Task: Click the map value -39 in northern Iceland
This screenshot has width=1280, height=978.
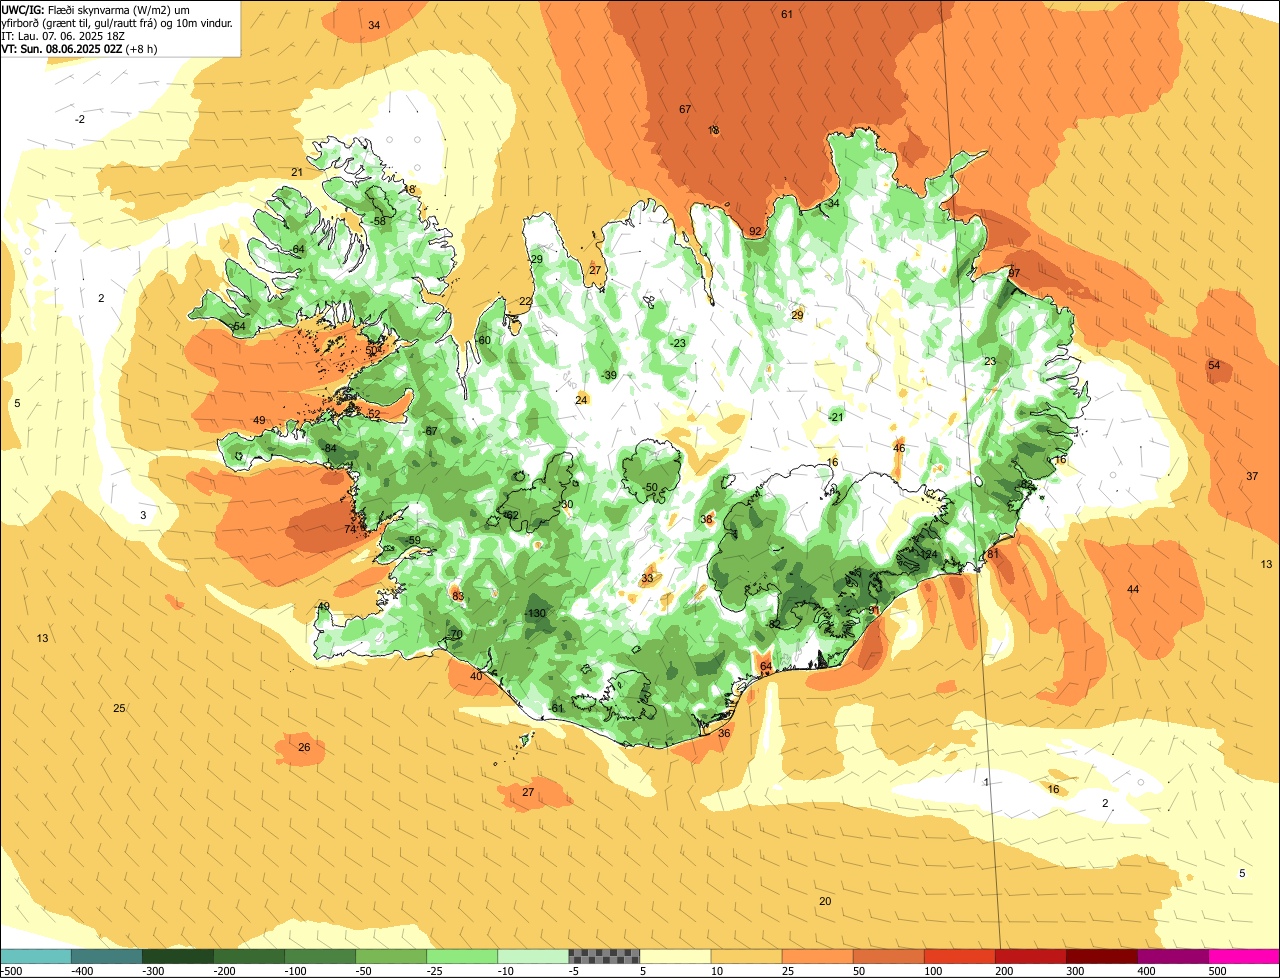Action: [x=609, y=375]
